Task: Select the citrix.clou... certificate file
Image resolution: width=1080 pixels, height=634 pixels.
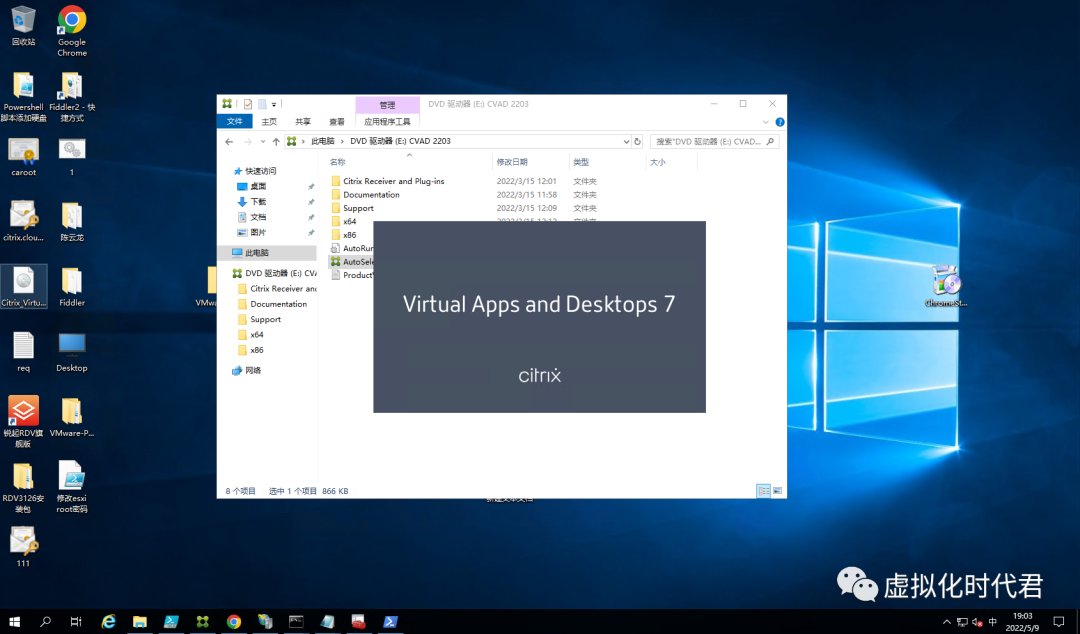Action: [x=23, y=221]
